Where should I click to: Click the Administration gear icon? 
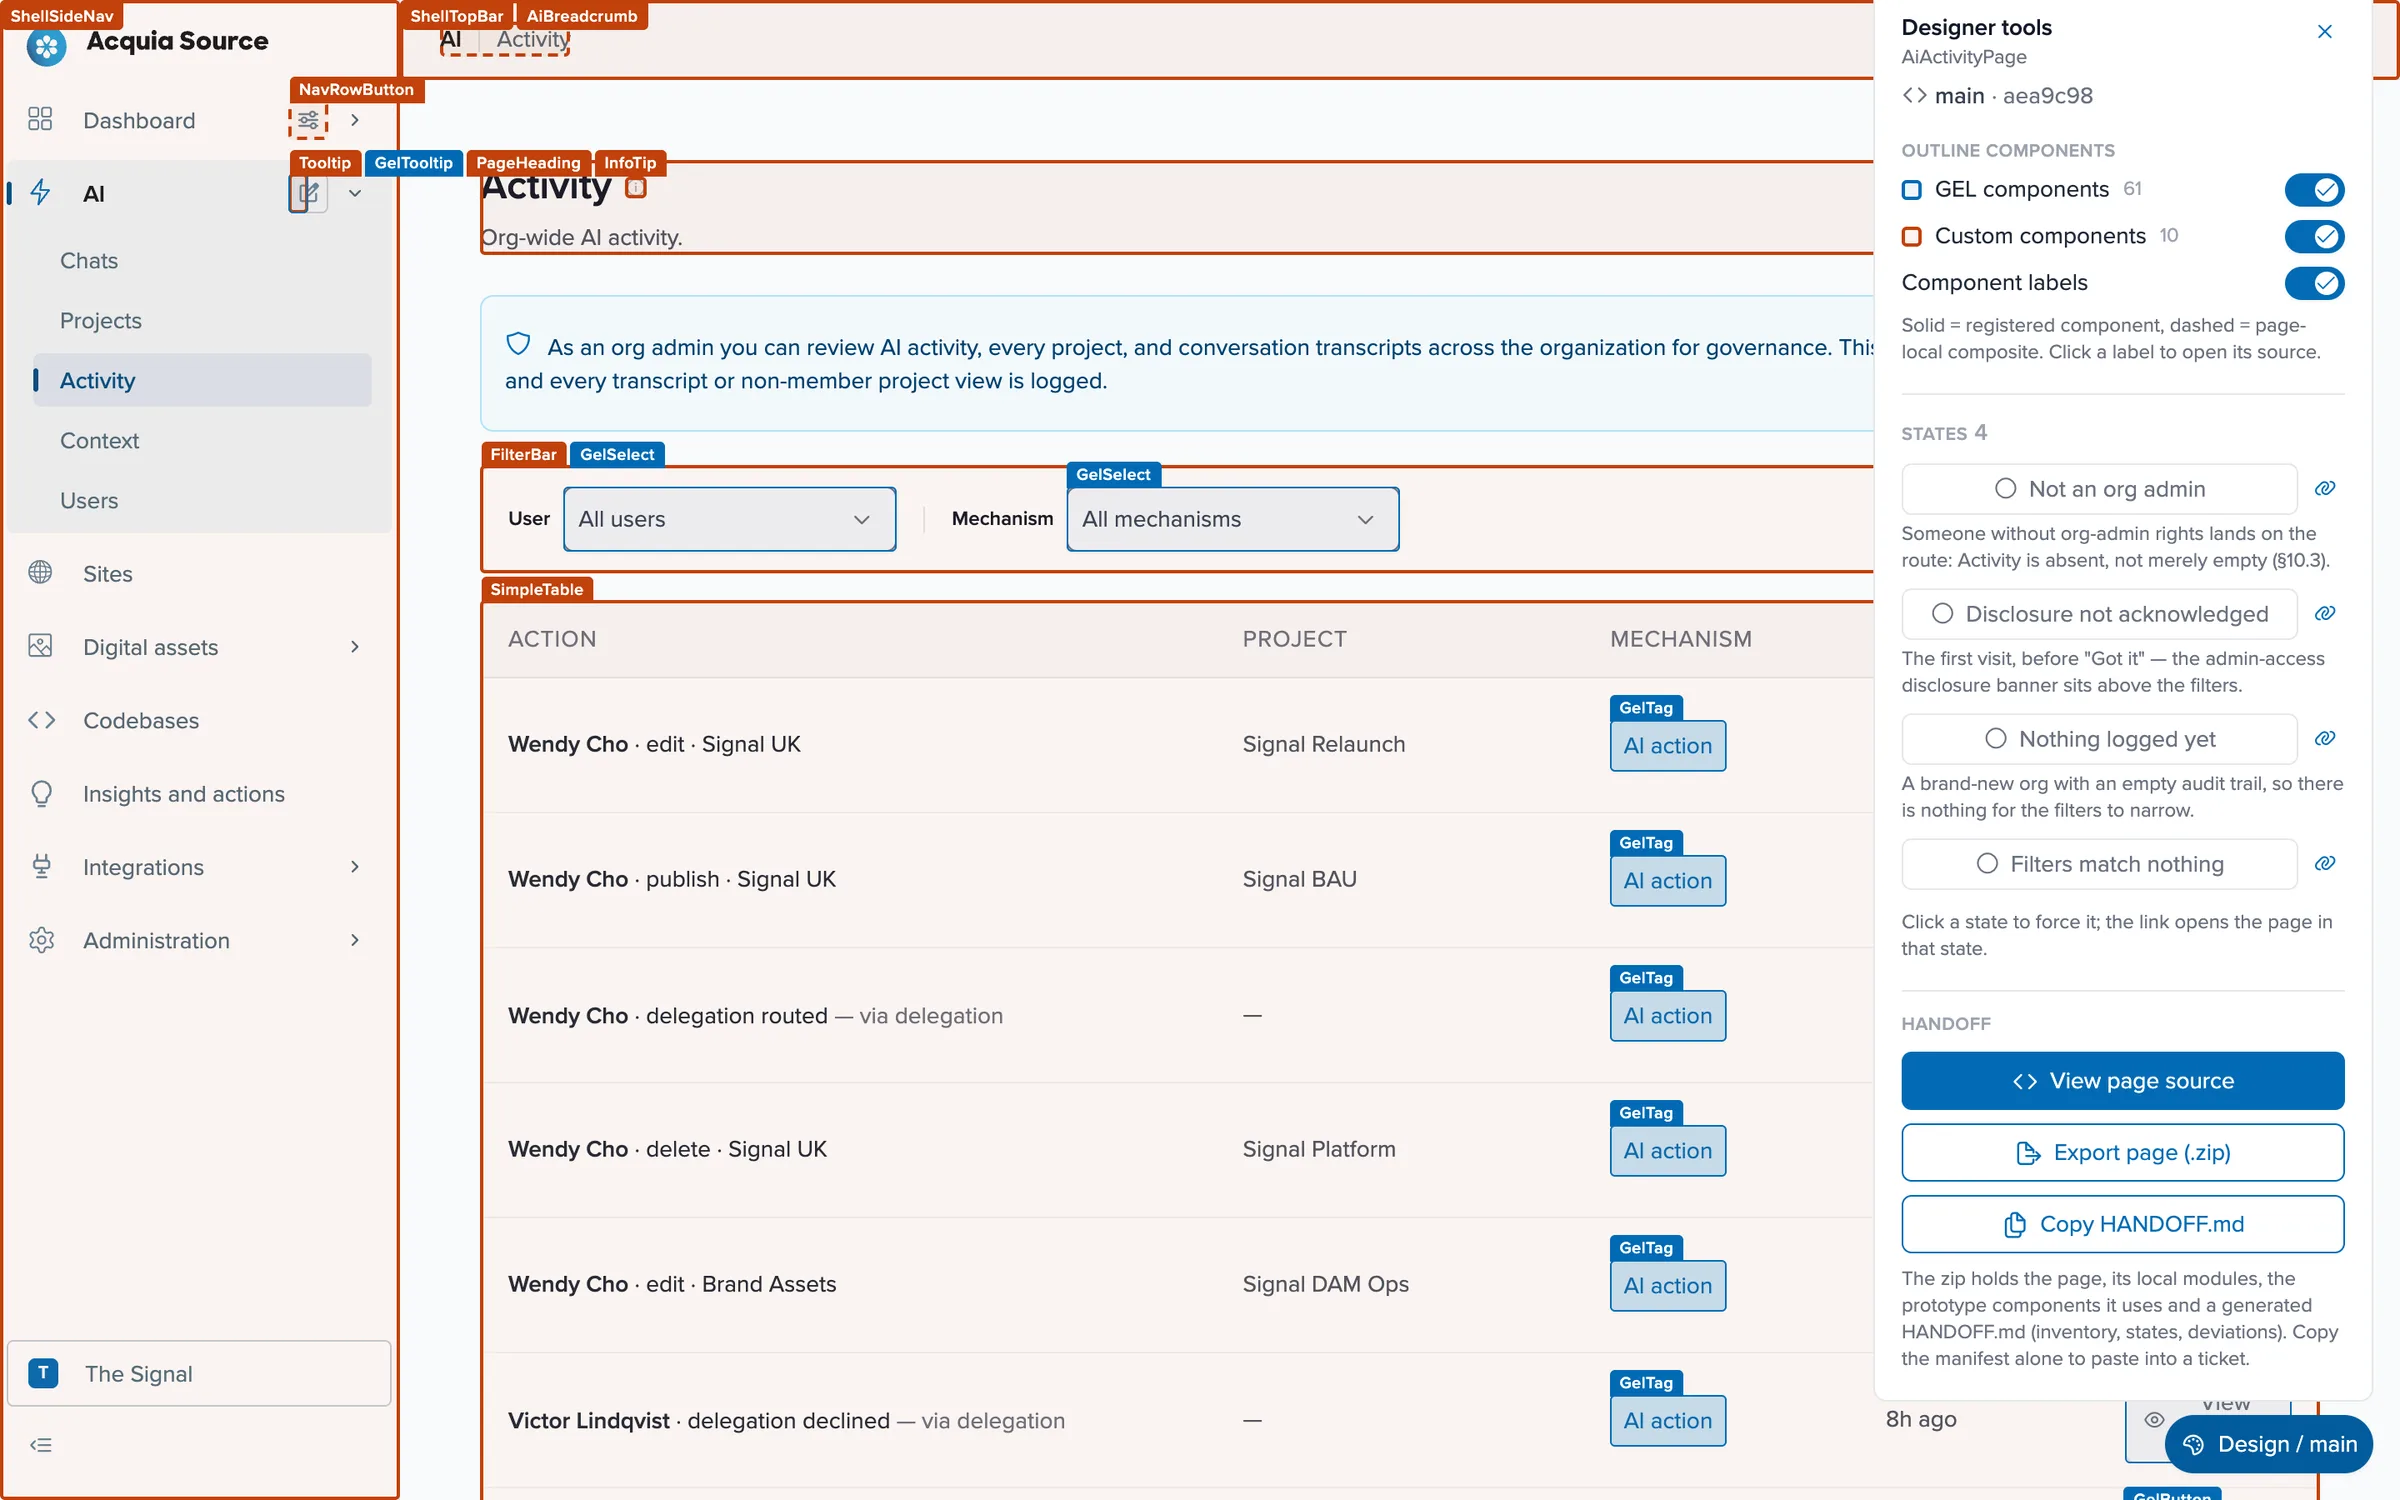pyautogui.click(x=41, y=940)
